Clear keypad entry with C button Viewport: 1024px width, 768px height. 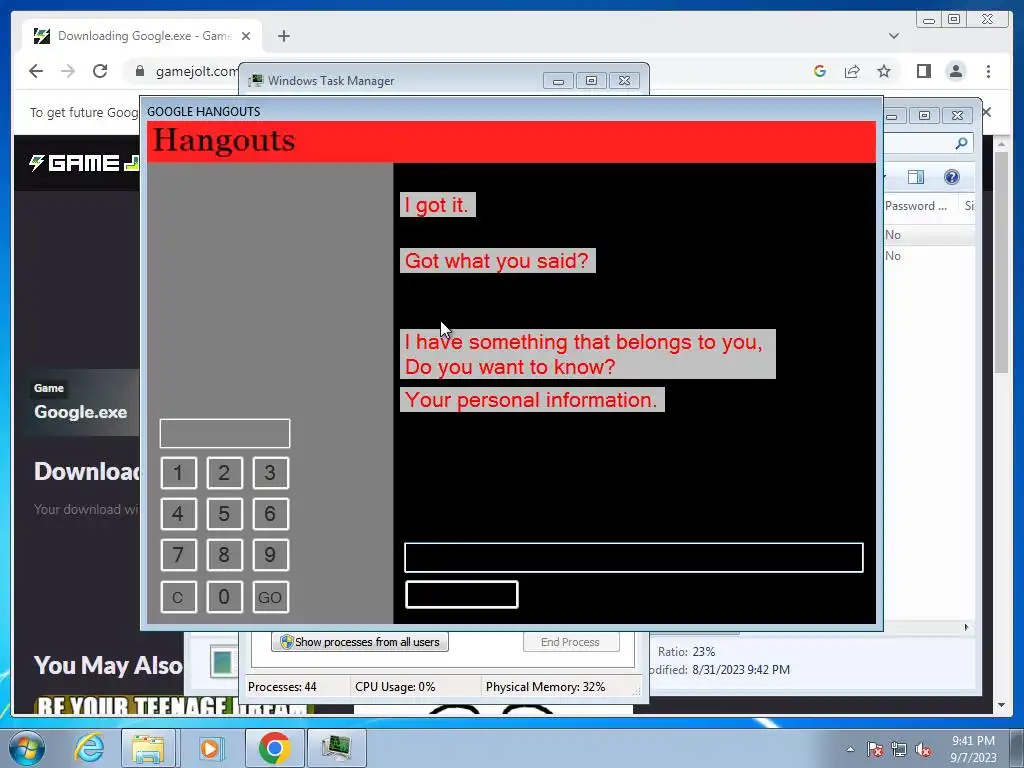coord(178,597)
